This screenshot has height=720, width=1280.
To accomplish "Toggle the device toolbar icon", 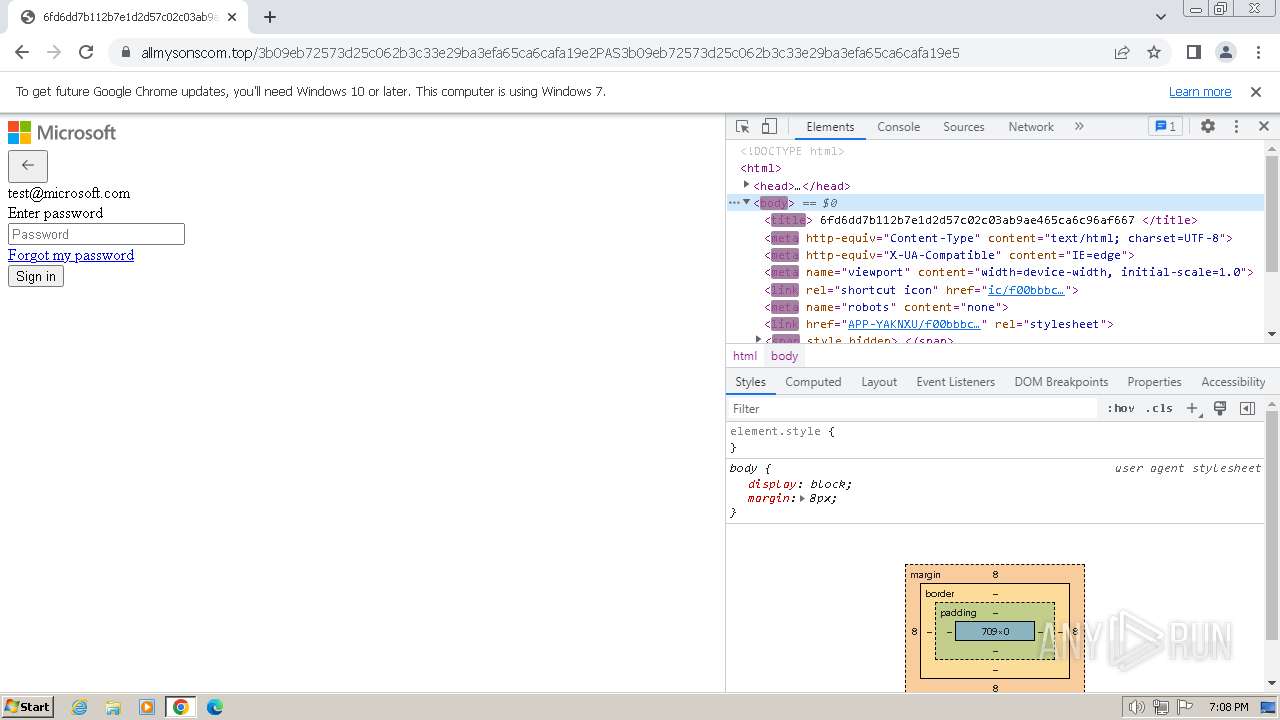I will pos(769,127).
